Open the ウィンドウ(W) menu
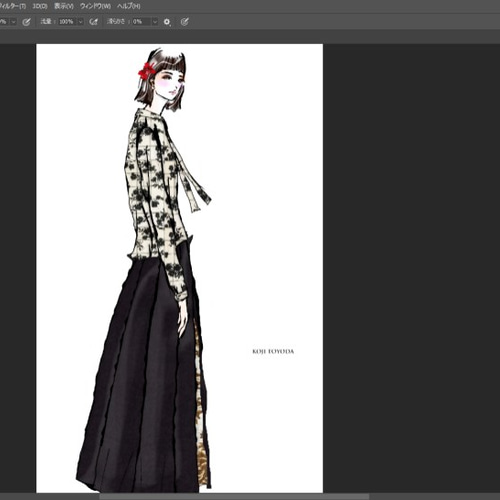The image size is (500, 500). point(95,6)
